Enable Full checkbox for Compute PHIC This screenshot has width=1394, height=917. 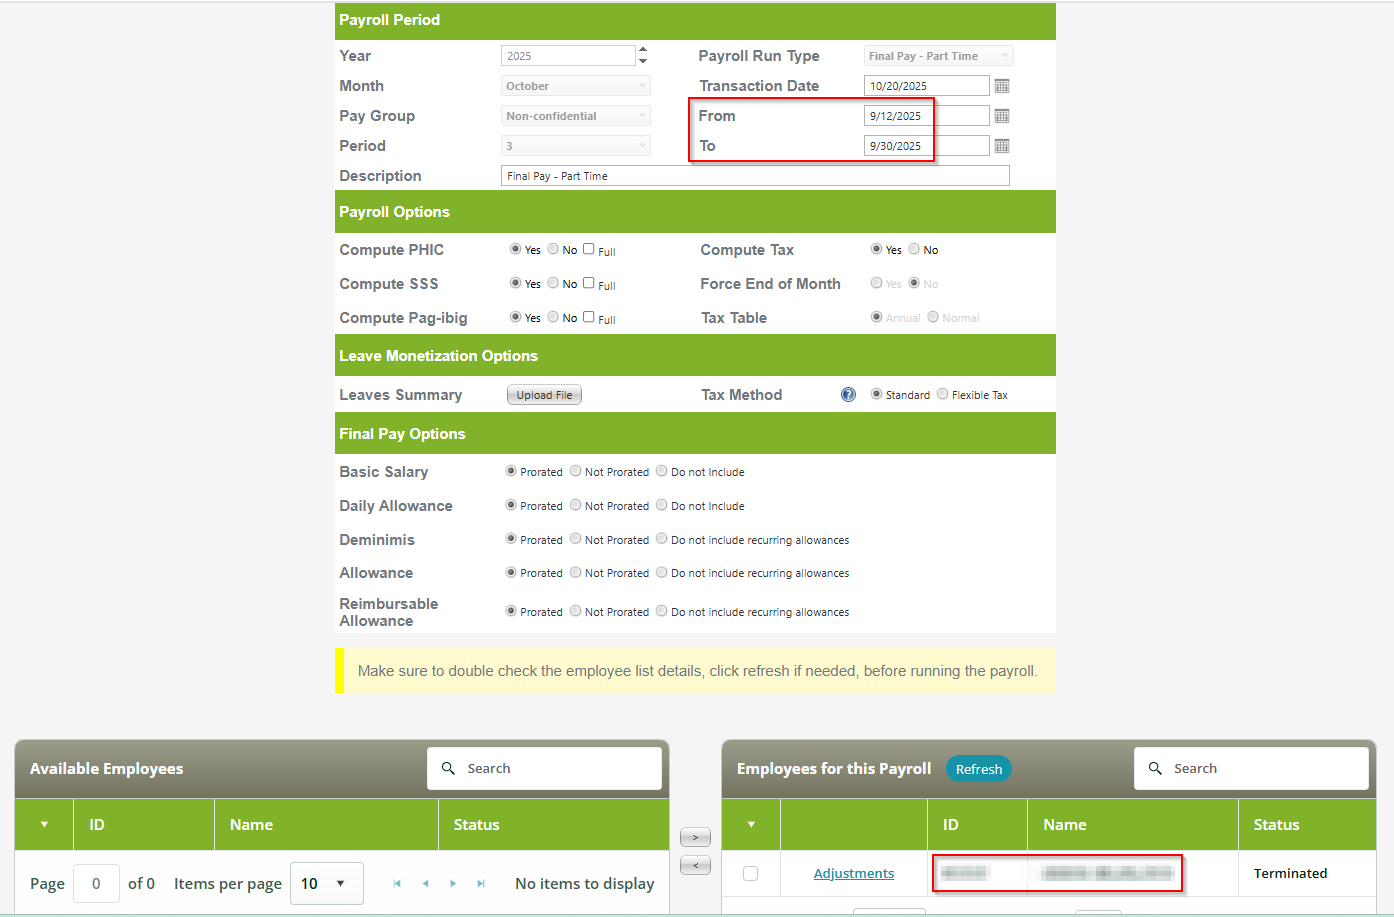pos(589,249)
